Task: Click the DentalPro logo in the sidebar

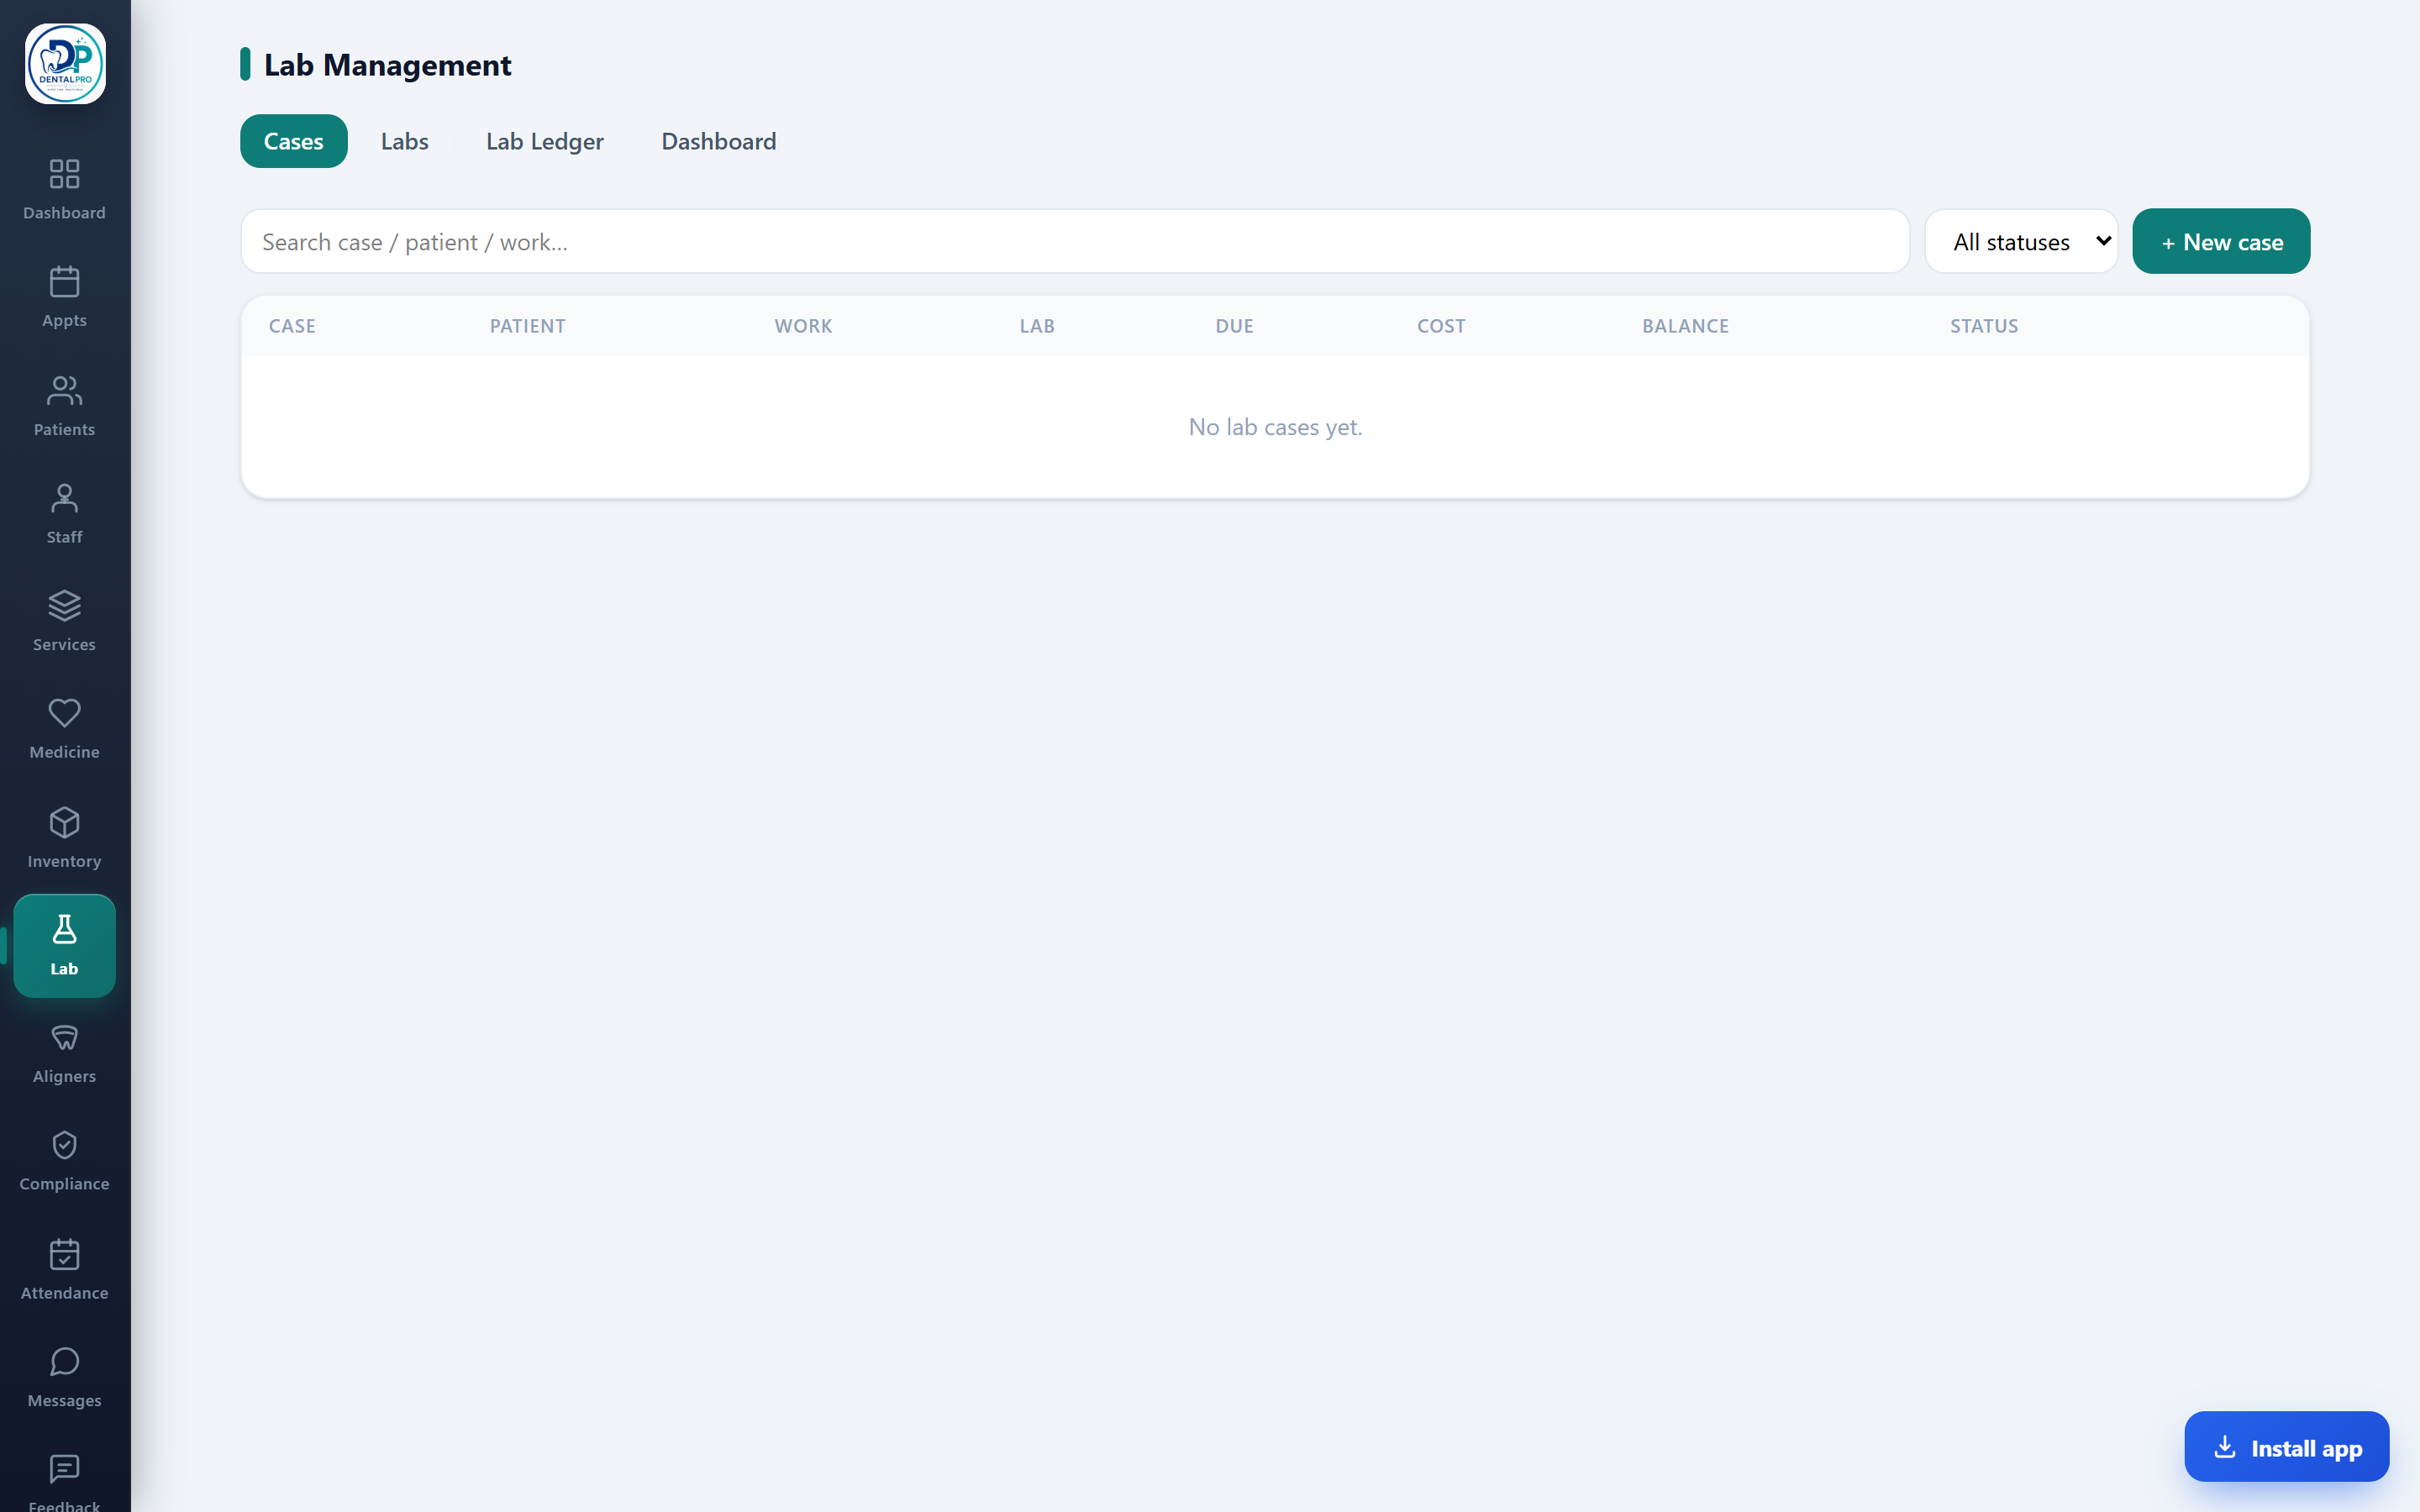Action: [65, 64]
